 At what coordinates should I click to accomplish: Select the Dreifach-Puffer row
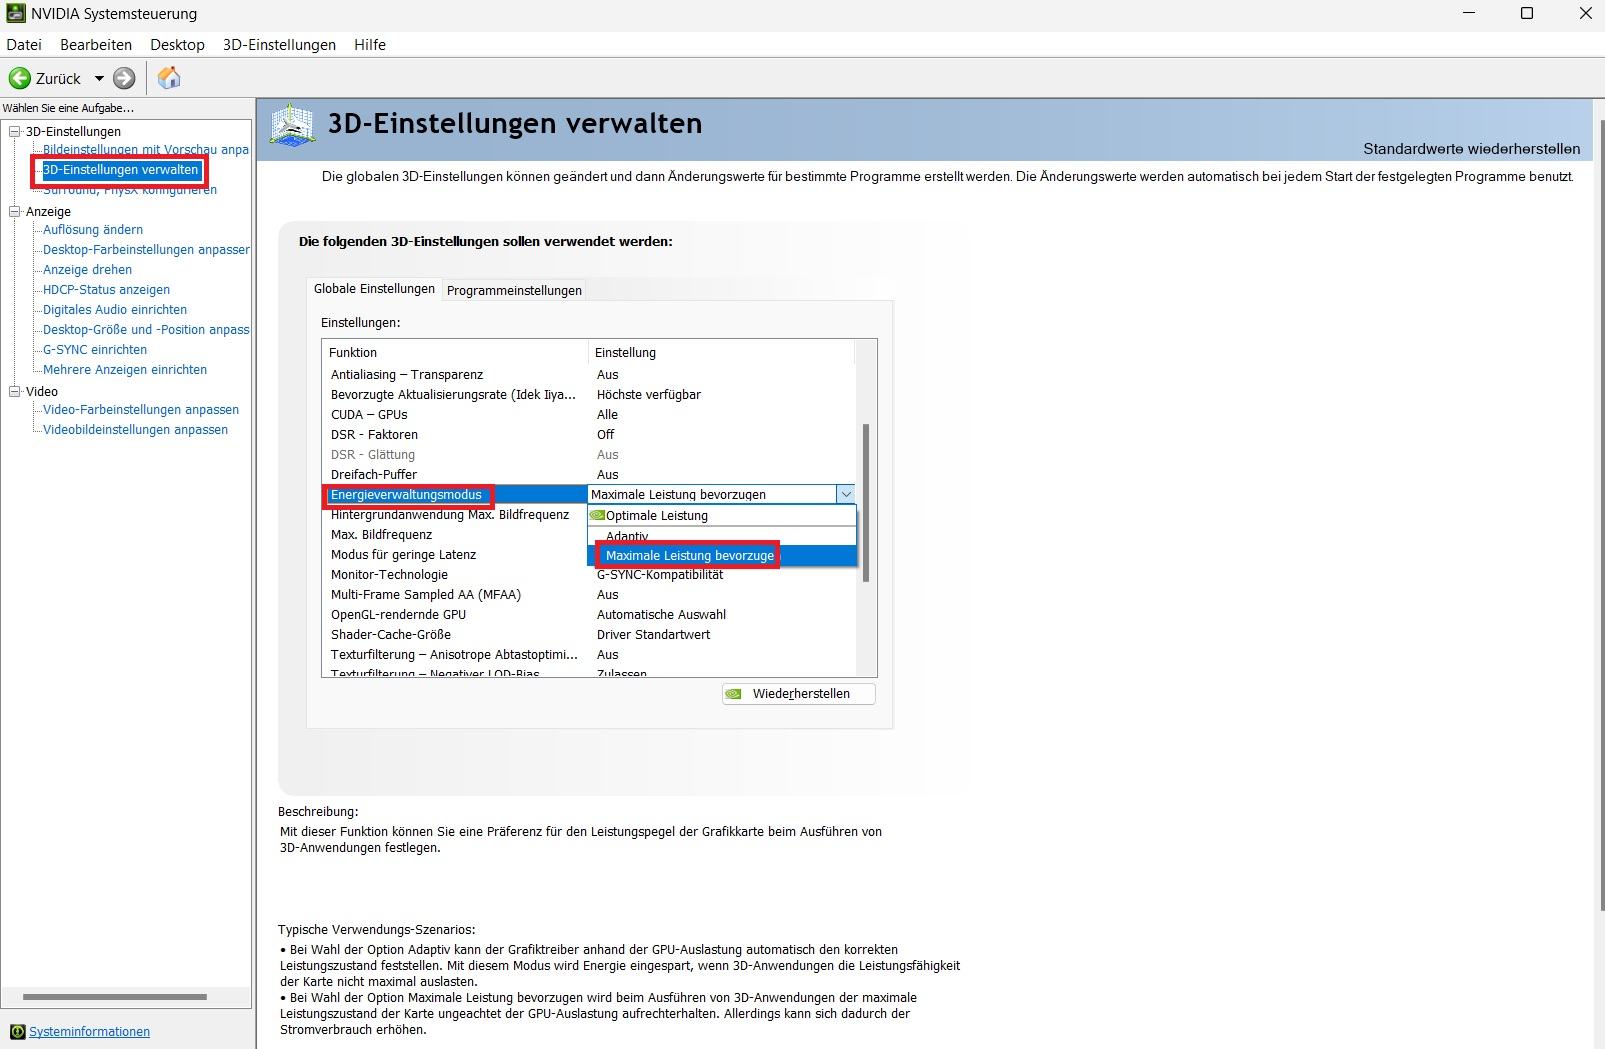coord(589,475)
